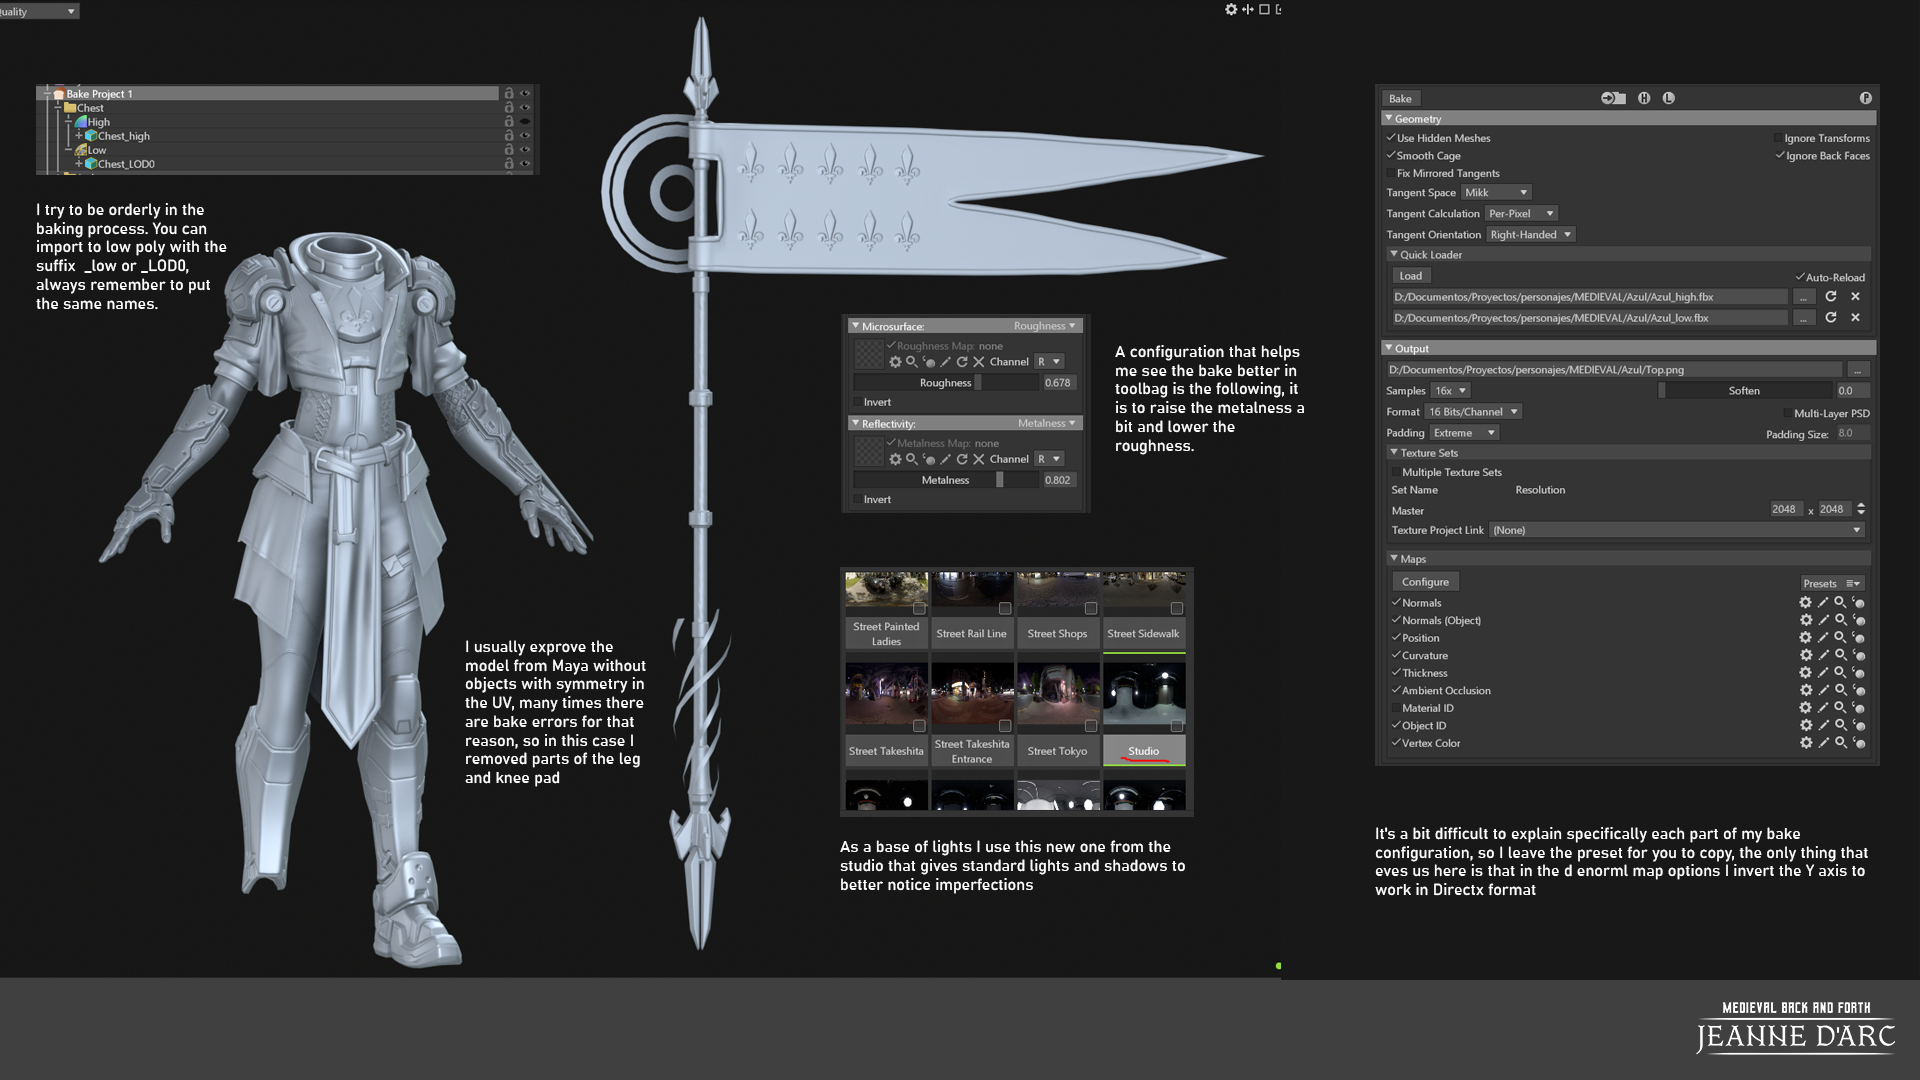Viewport: 1920px width, 1080px height.
Task: Click the Normals map settings gear icon
Action: 1805,603
